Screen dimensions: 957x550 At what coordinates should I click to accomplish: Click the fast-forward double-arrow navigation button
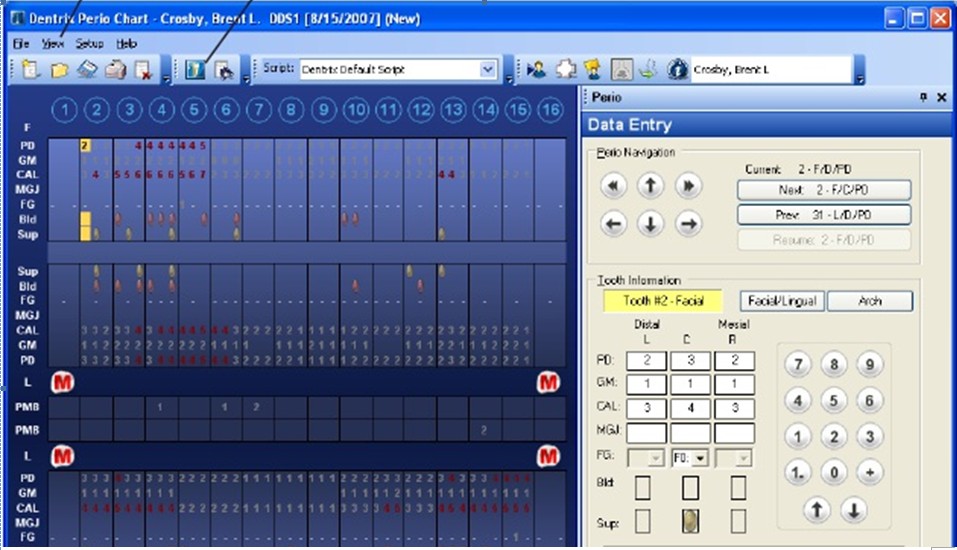(686, 185)
